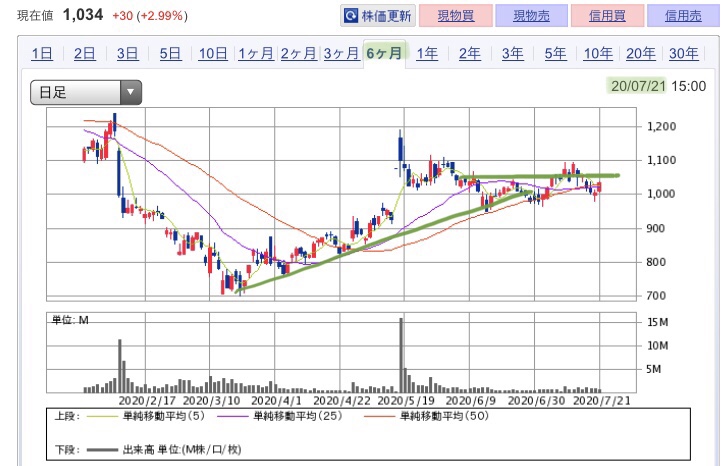Screen dimensions: 722x466
Task: Open 信用売 margin sell order
Action: (683, 16)
